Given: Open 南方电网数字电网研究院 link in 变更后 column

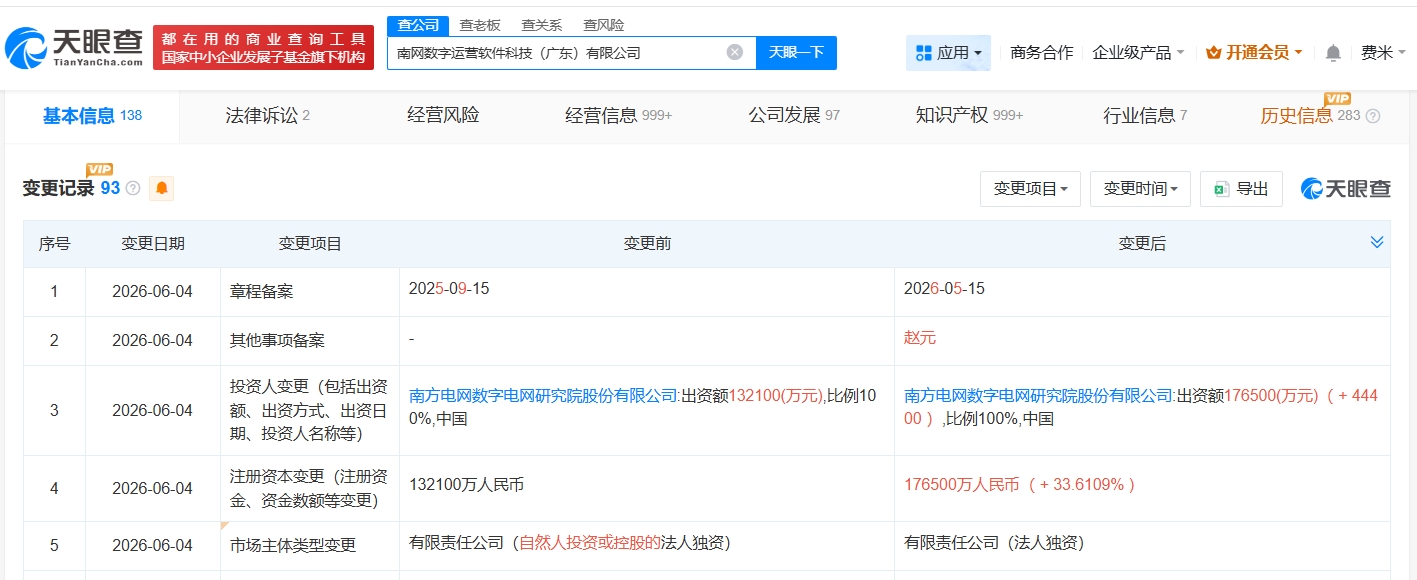Looking at the screenshot, I should click(x=1039, y=395).
